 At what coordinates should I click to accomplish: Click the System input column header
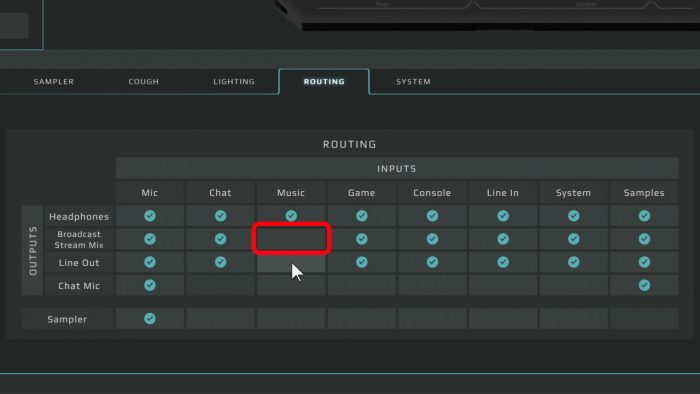pyautogui.click(x=574, y=193)
